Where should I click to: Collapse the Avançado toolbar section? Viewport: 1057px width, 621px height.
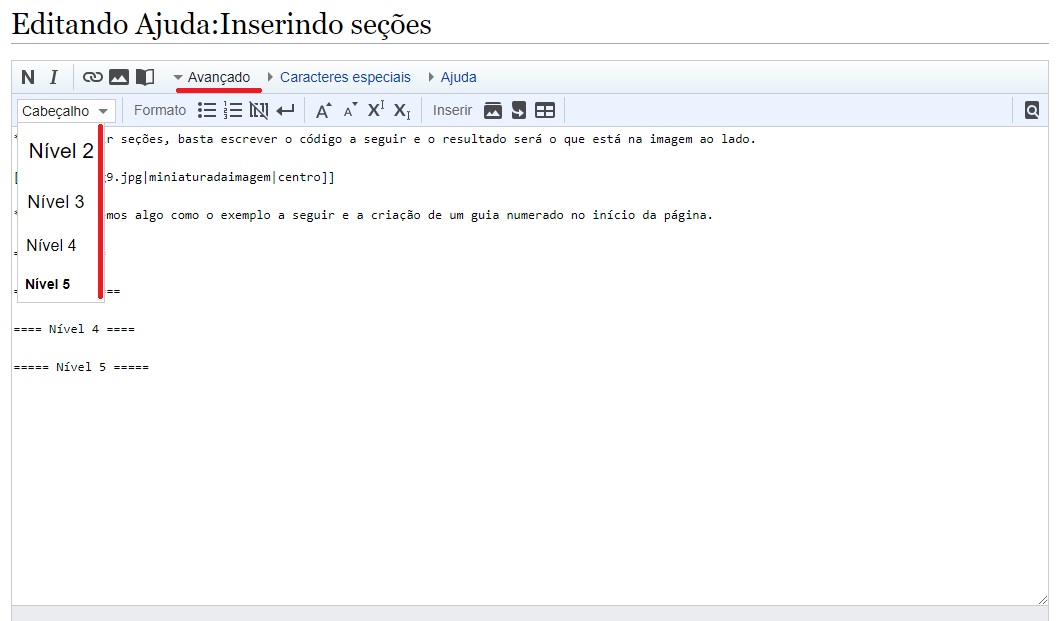tap(212, 77)
